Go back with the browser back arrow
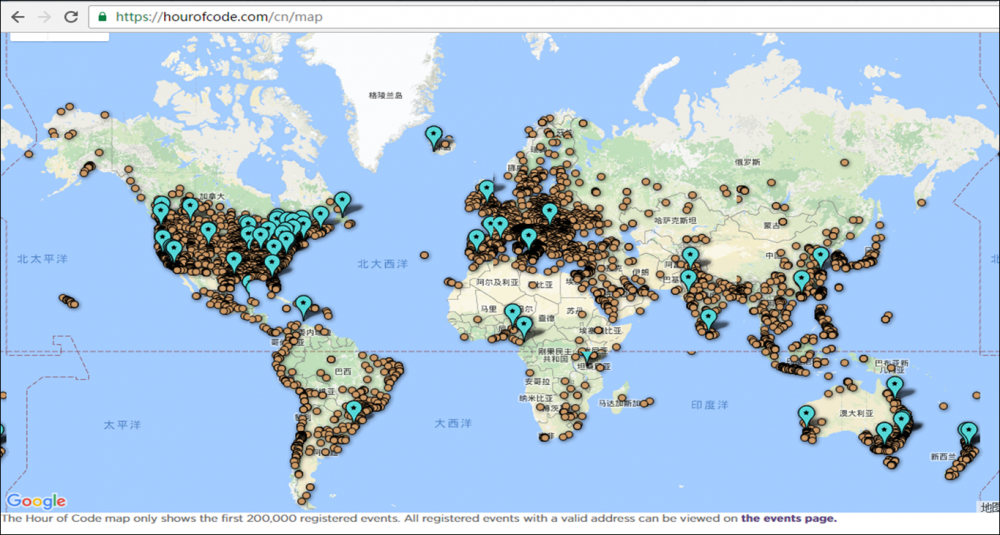The width and height of the screenshot is (1000, 535). (x=18, y=17)
